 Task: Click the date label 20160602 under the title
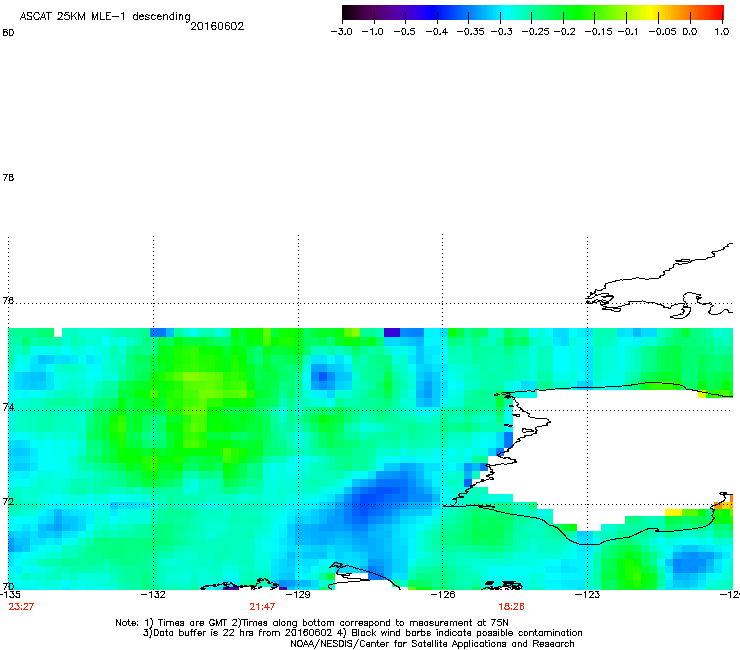[217, 26]
